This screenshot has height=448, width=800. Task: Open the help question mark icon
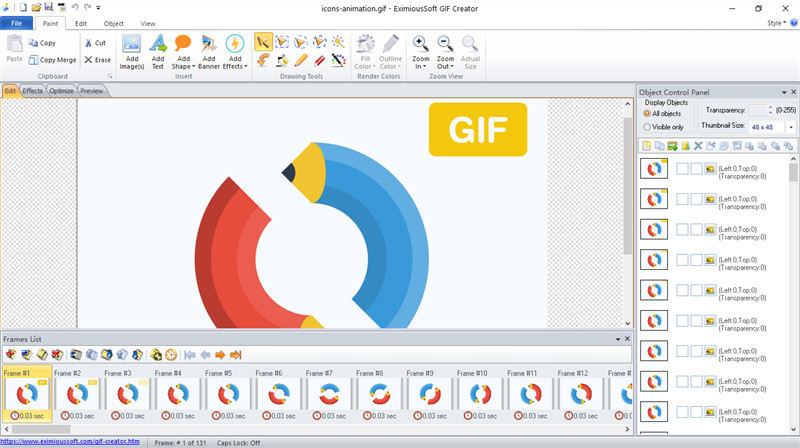click(794, 23)
